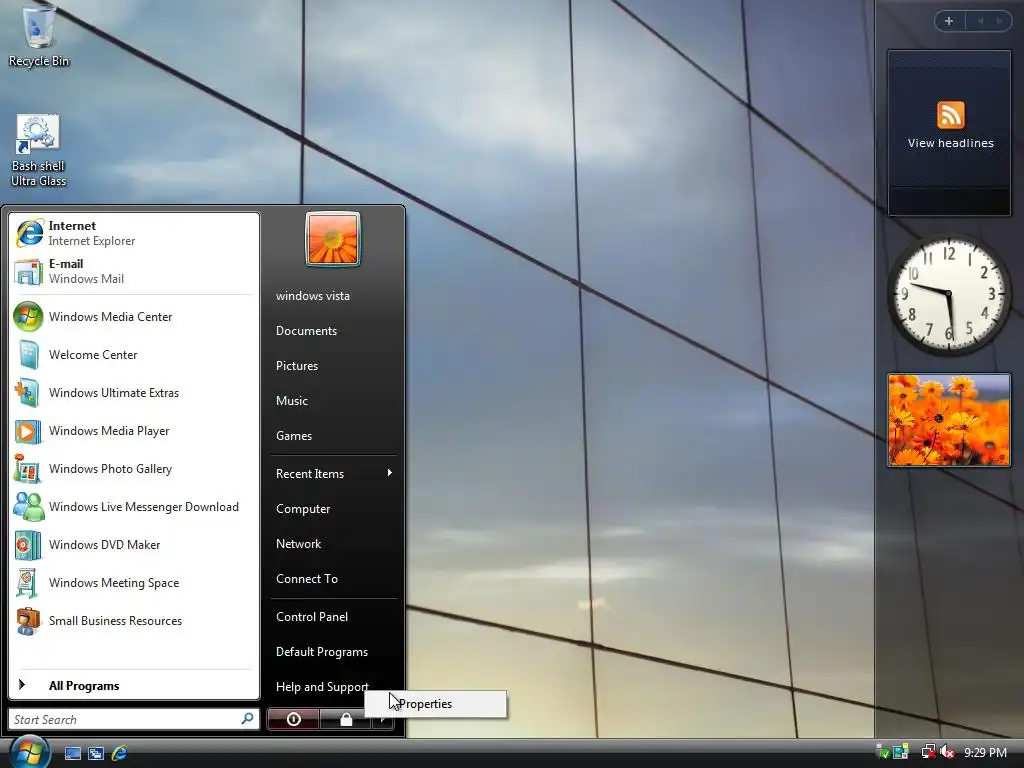Click the analog clock gadget
The height and width of the screenshot is (768, 1024).
click(x=949, y=295)
